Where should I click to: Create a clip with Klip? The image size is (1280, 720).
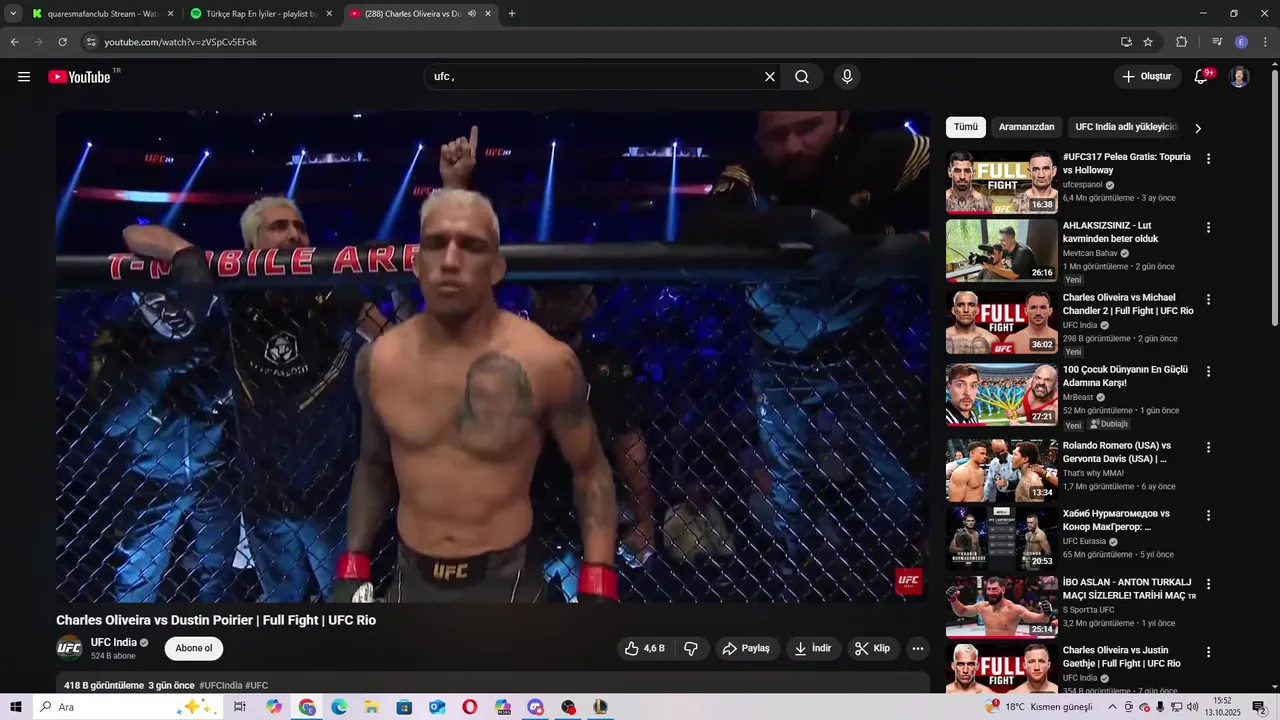tap(872, 649)
